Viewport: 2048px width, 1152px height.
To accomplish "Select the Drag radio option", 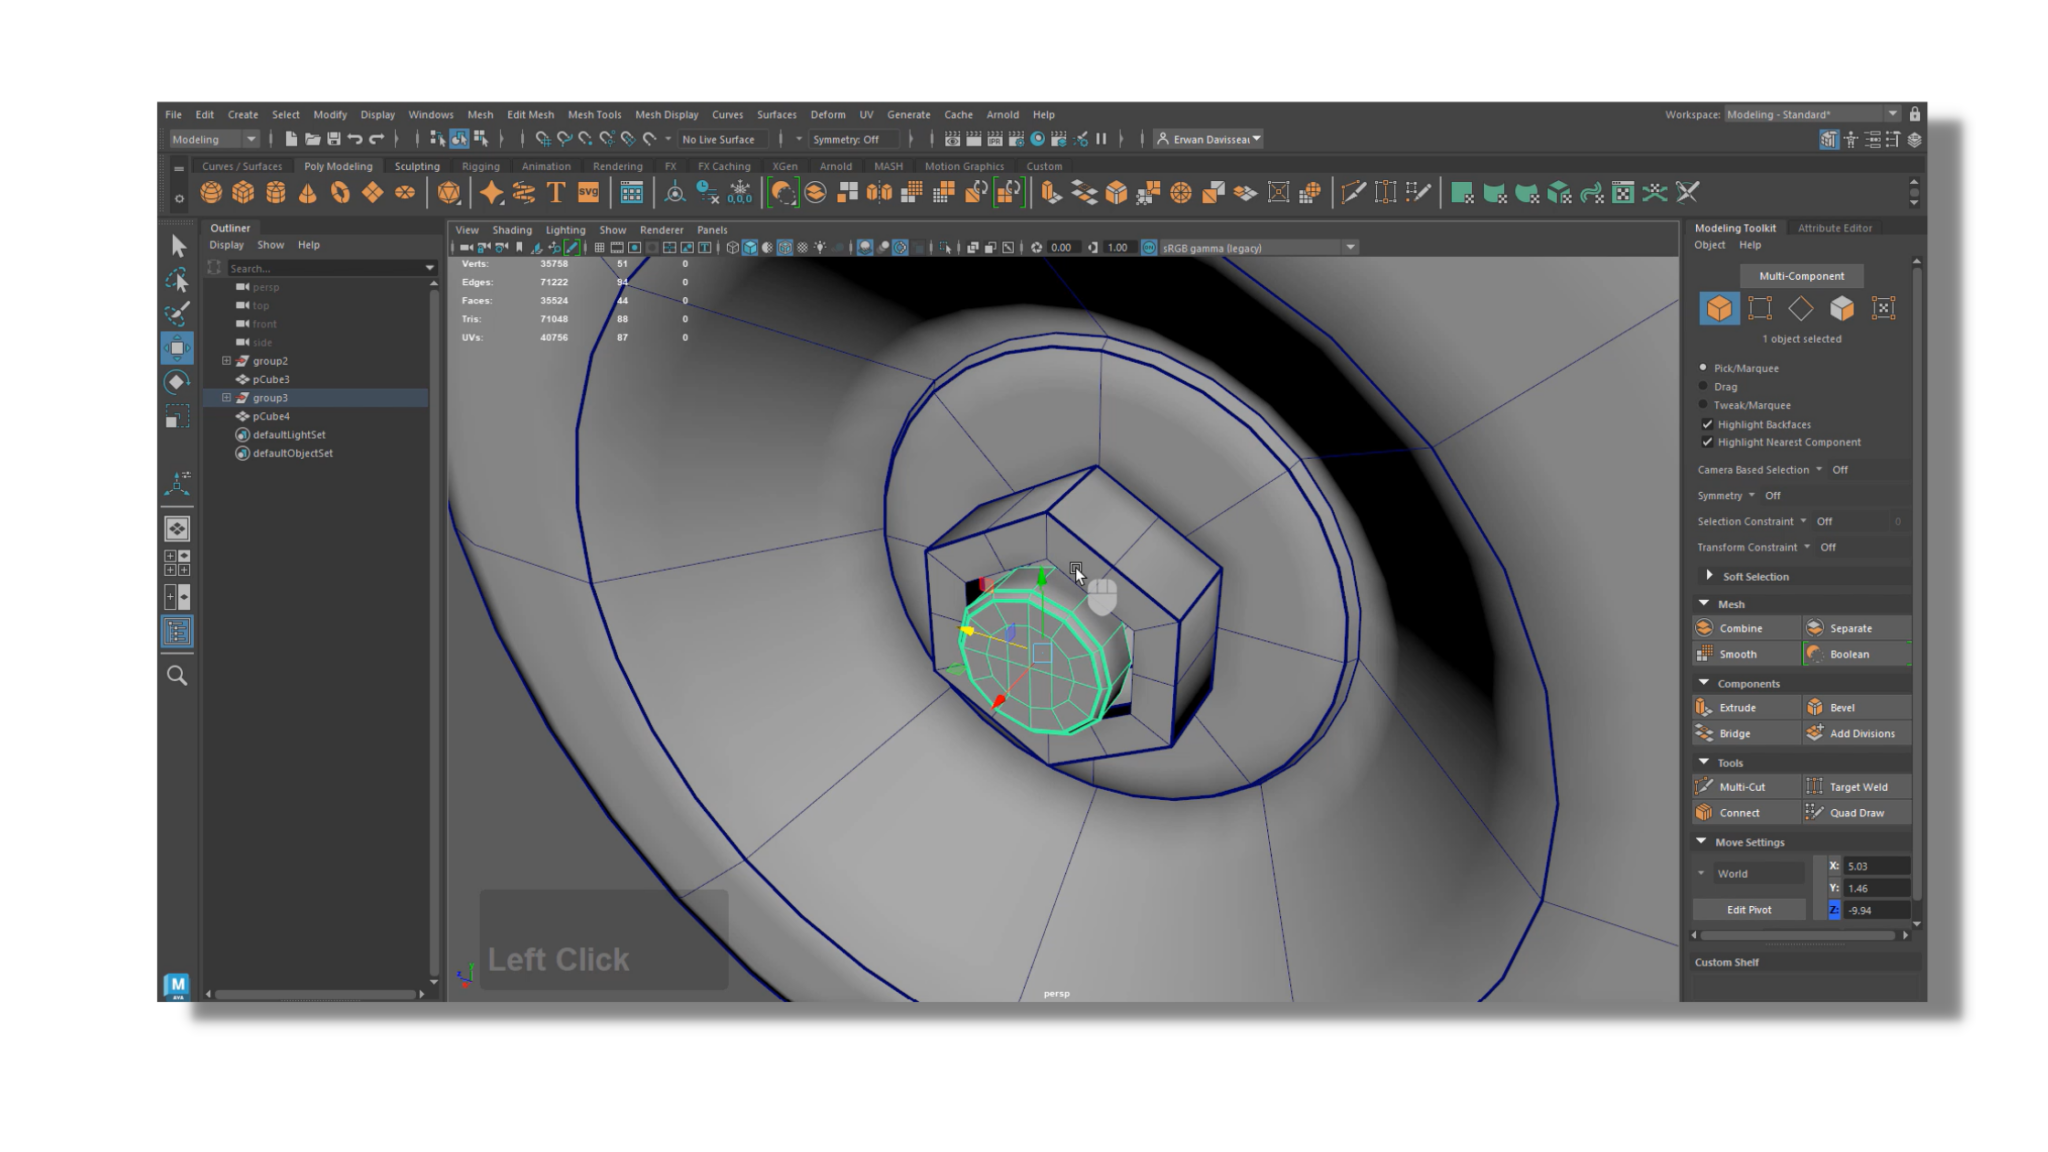I will coord(1703,386).
